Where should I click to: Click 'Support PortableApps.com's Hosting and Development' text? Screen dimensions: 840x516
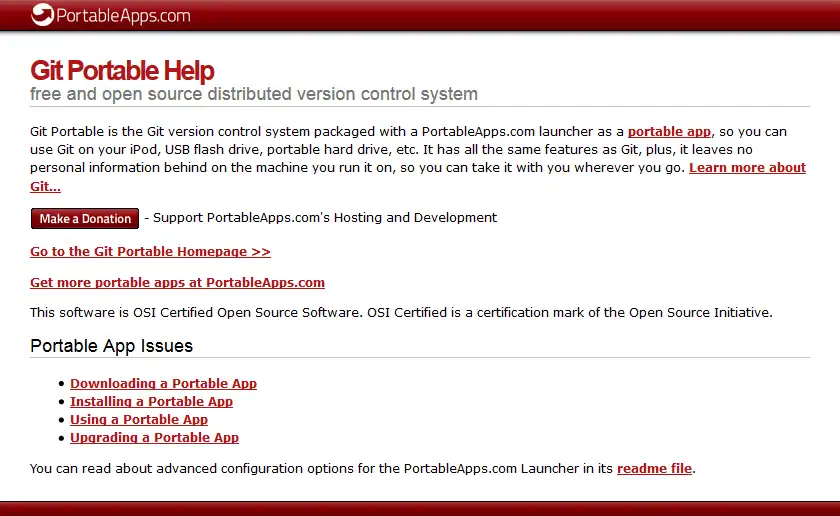(325, 218)
